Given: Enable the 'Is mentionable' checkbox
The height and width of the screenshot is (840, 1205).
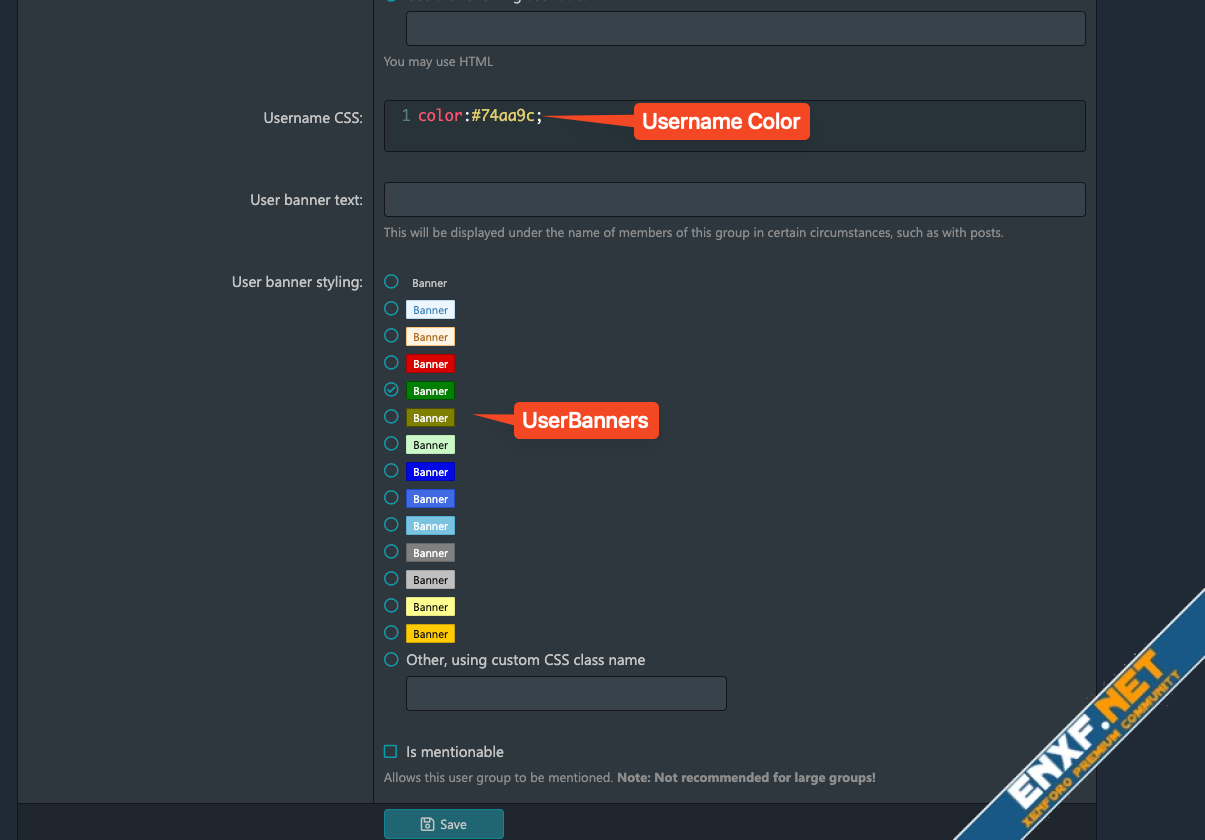Looking at the screenshot, I should coord(391,752).
